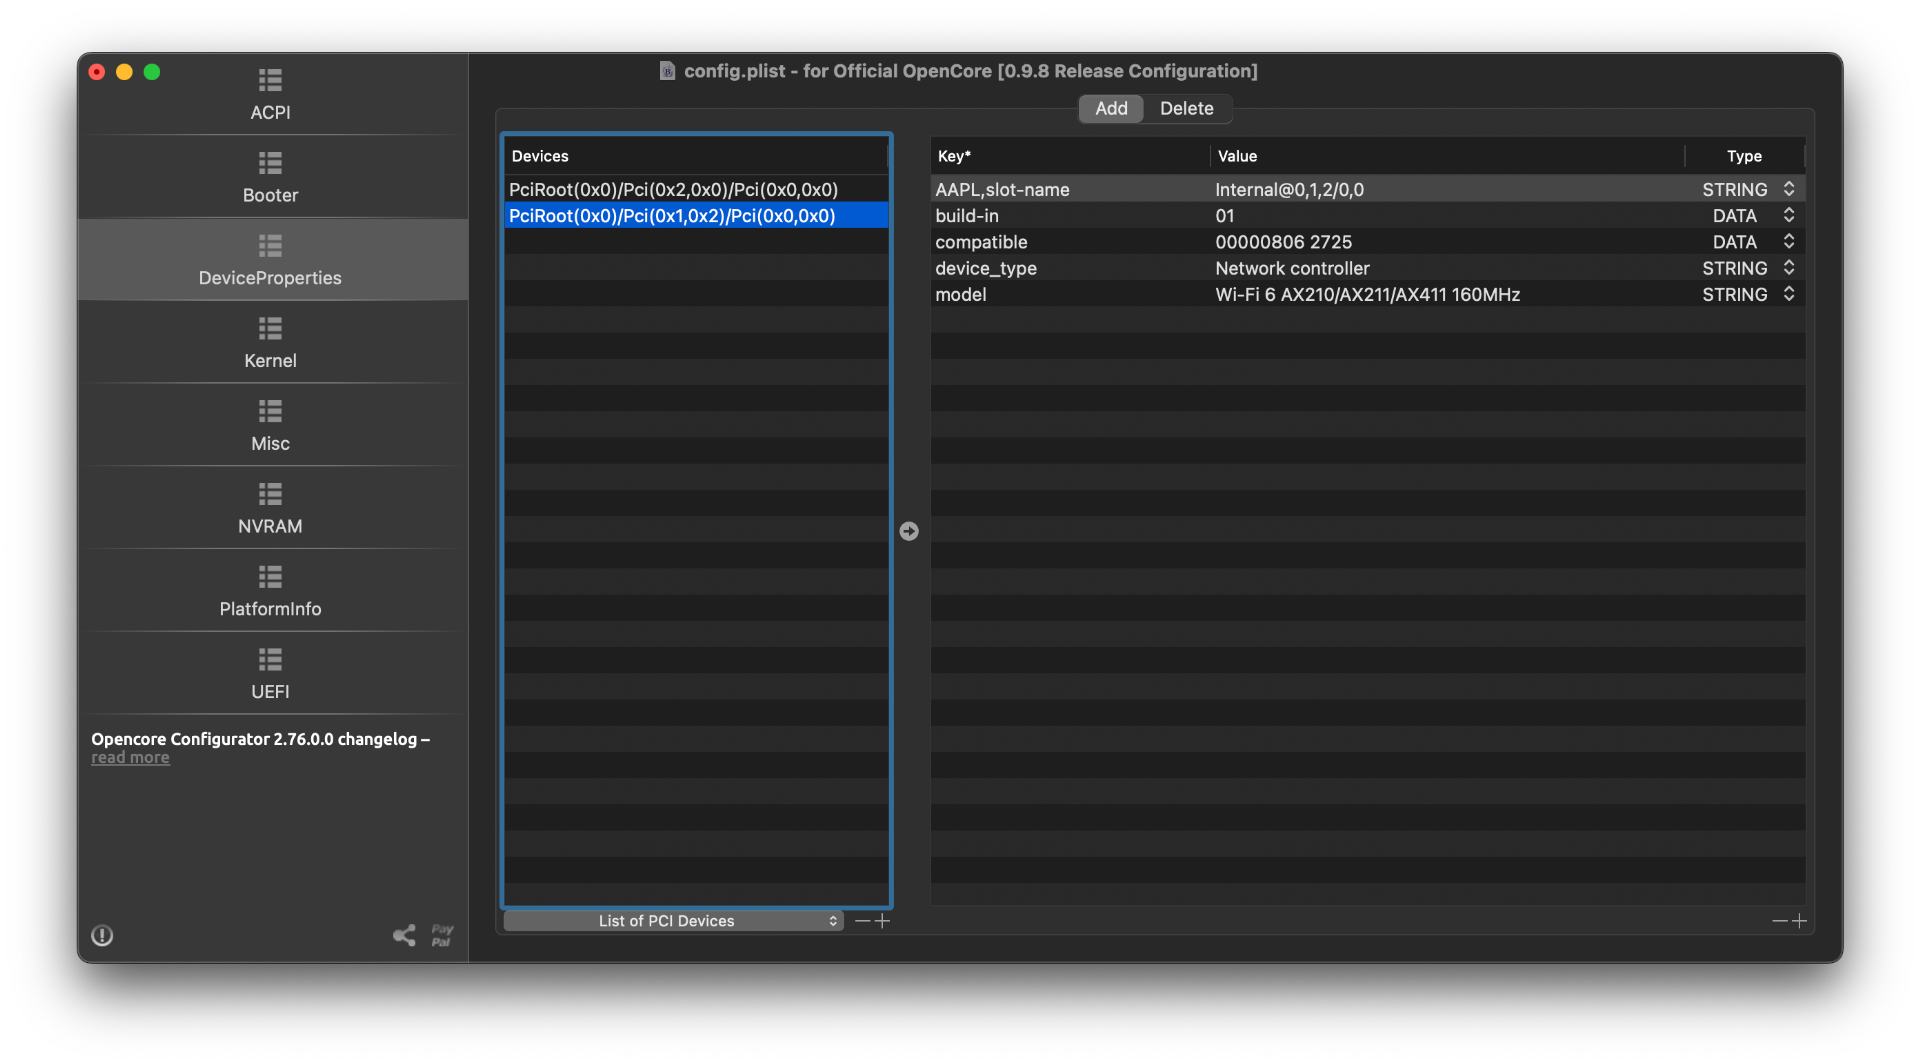This screenshot has width=1920, height=1064.
Task: Select device PciRoot(0x0)/Pci(0x2,0x0)/Pci(0x0,0x0)
Action: click(x=696, y=189)
